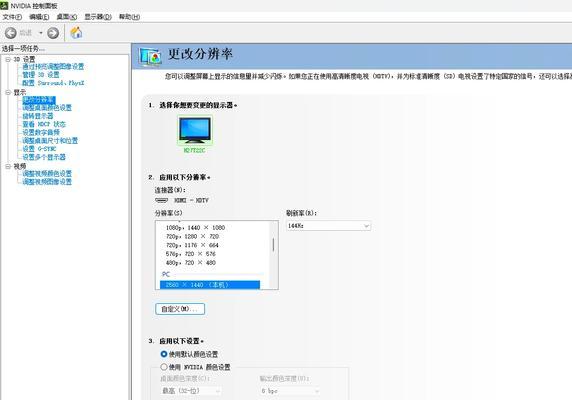
Task: Open the 帮助(H) menu
Action: [129, 17]
